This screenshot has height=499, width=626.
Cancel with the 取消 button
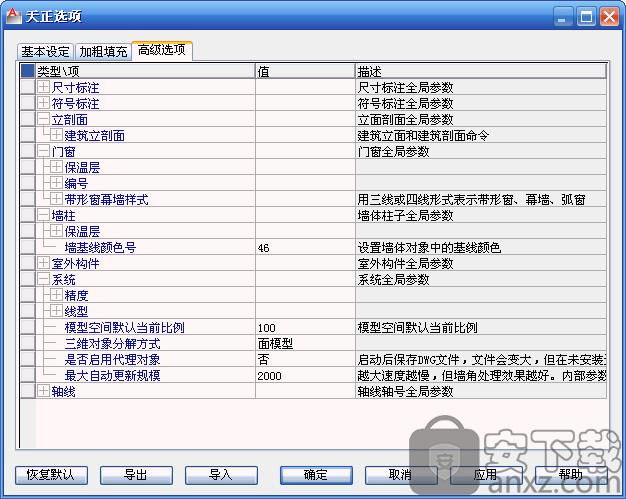(x=401, y=475)
